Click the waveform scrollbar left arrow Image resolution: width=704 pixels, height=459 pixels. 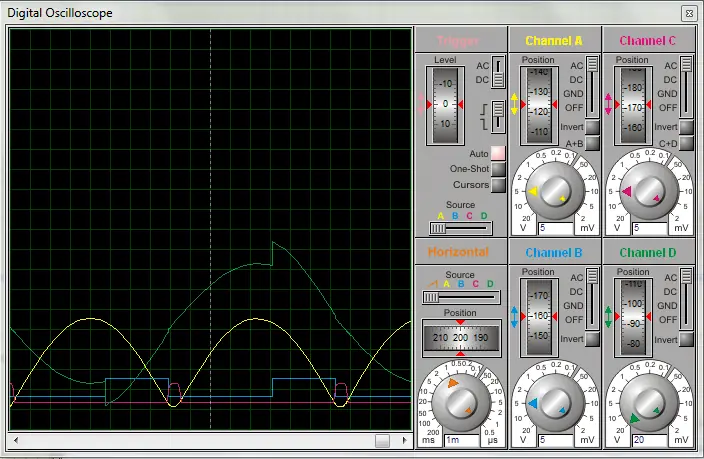tap(16, 440)
